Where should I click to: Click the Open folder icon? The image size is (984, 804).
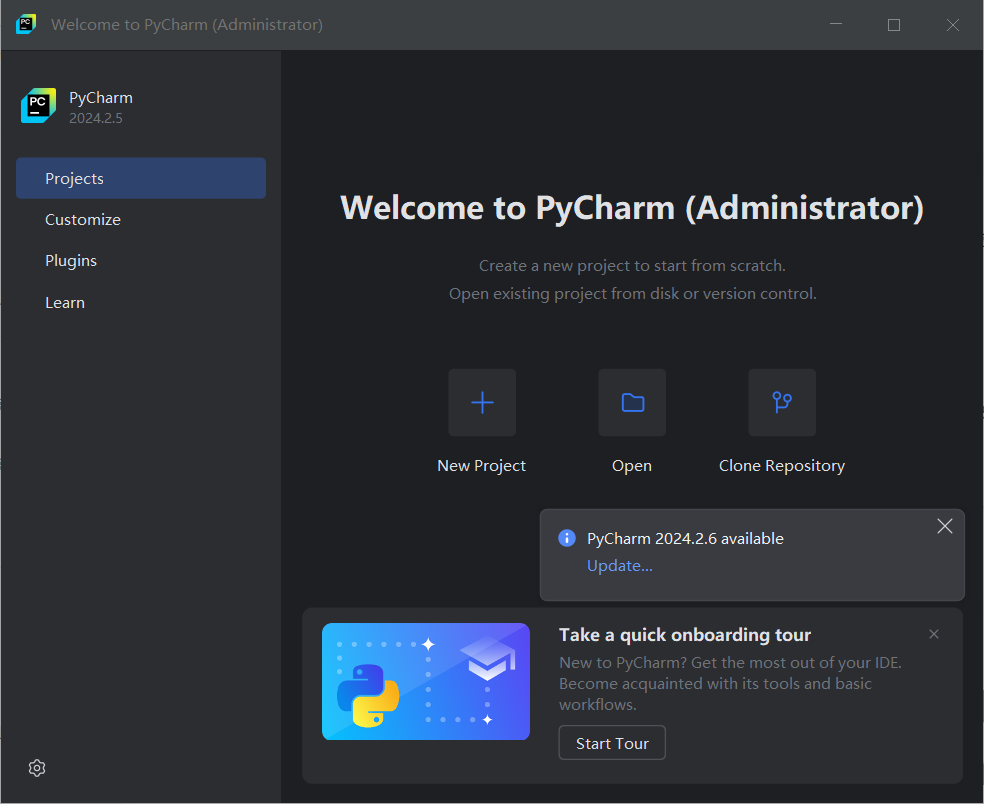632,402
